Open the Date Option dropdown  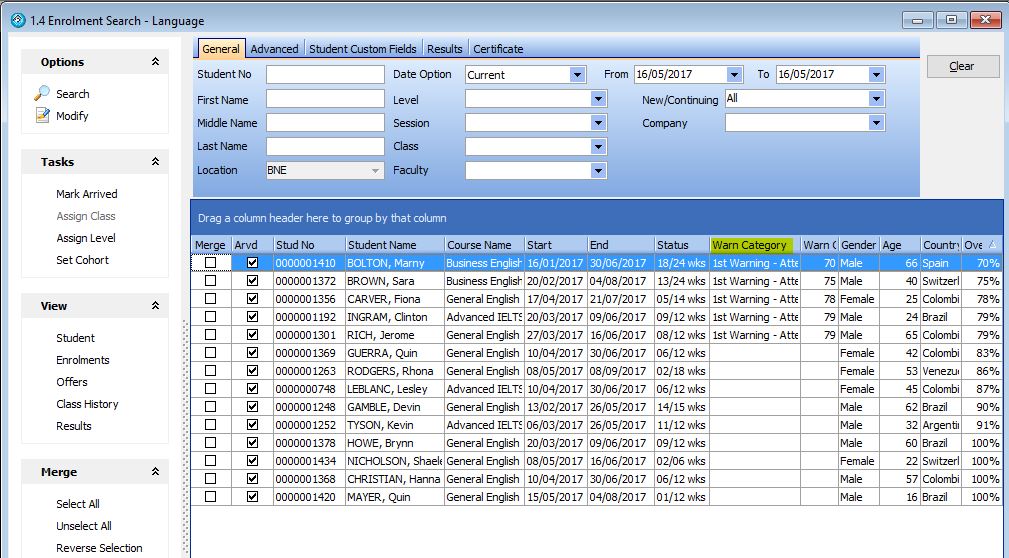(577, 75)
